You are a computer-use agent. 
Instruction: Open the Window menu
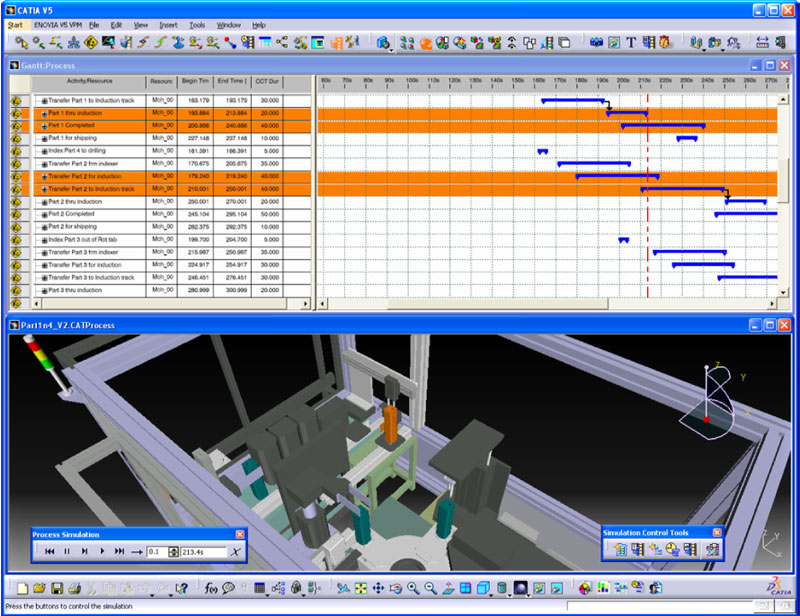pos(229,25)
